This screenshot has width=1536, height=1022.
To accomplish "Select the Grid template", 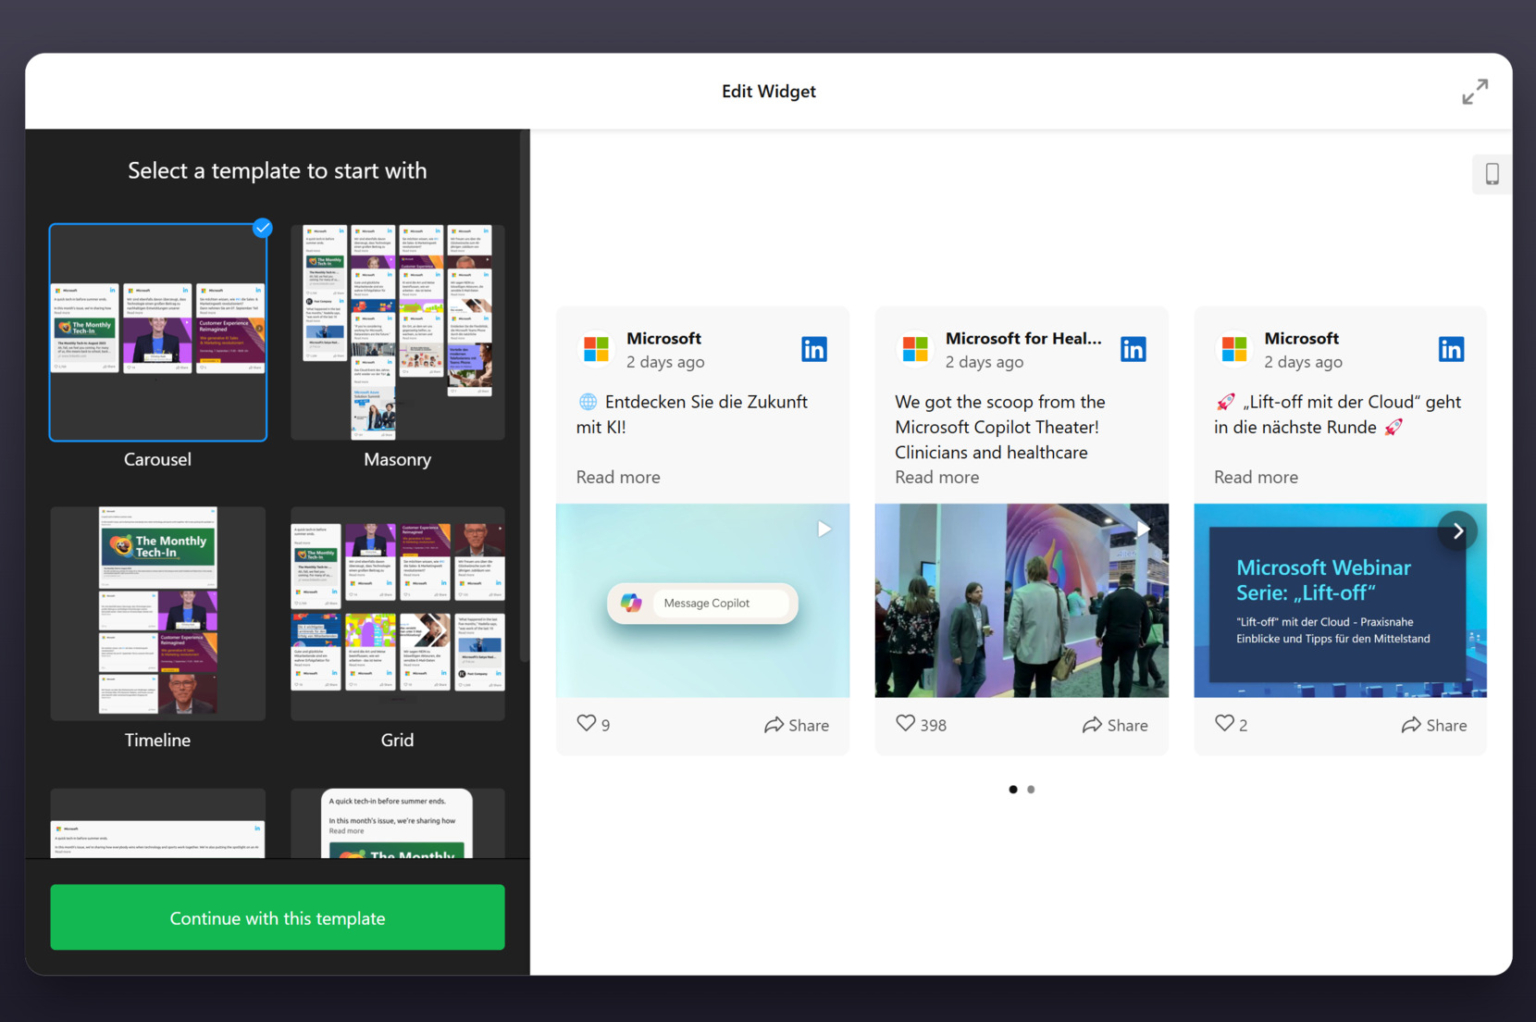I will click(x=397, y=612).
